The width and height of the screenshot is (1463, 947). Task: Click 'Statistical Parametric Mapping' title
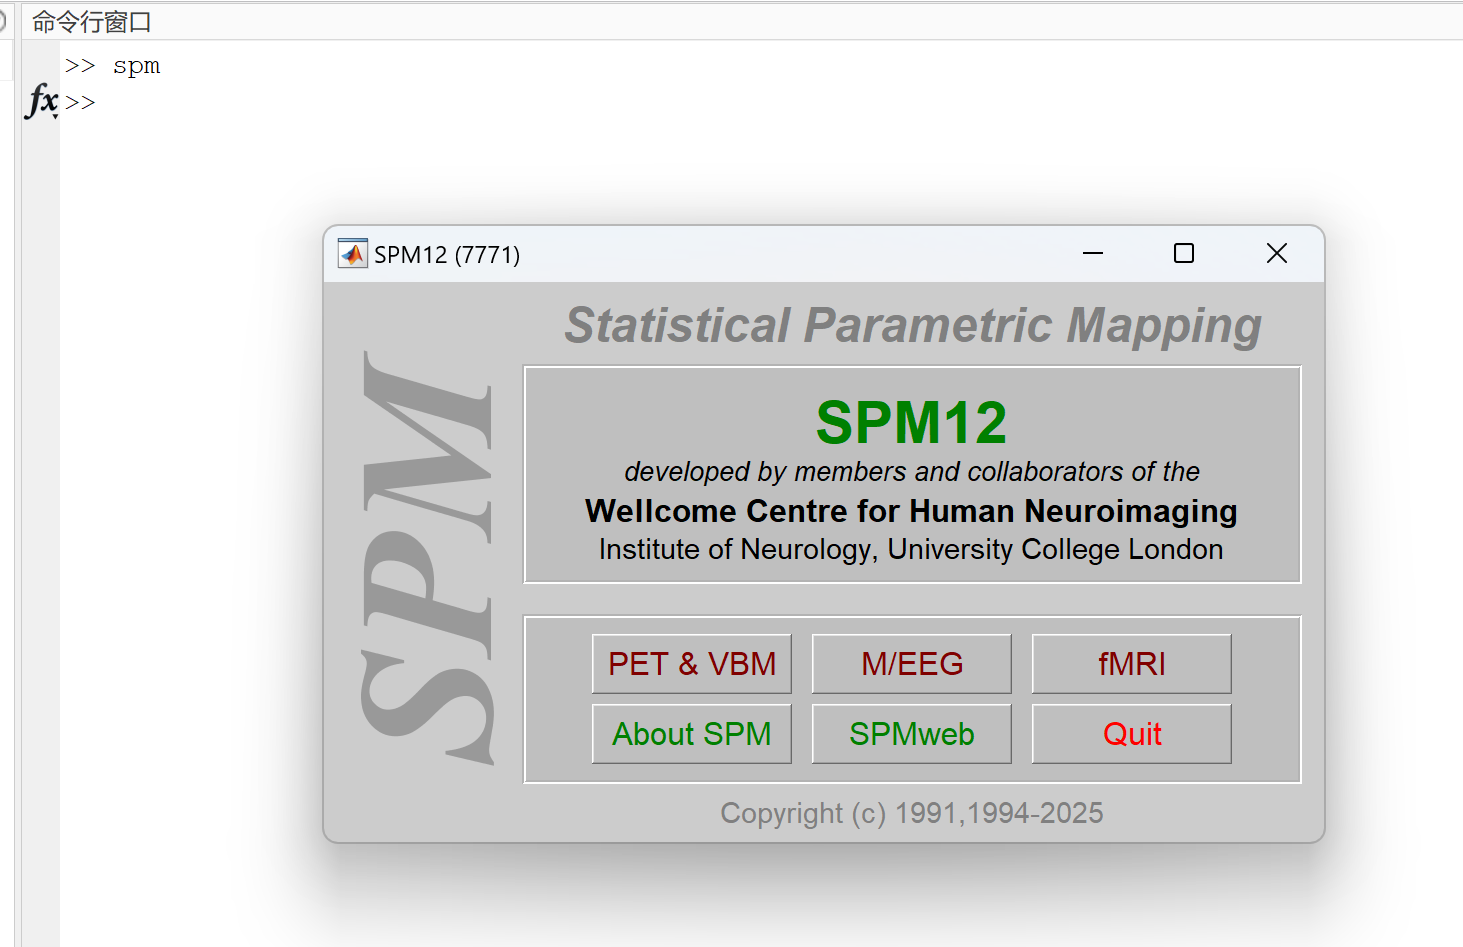coord(913,326)
